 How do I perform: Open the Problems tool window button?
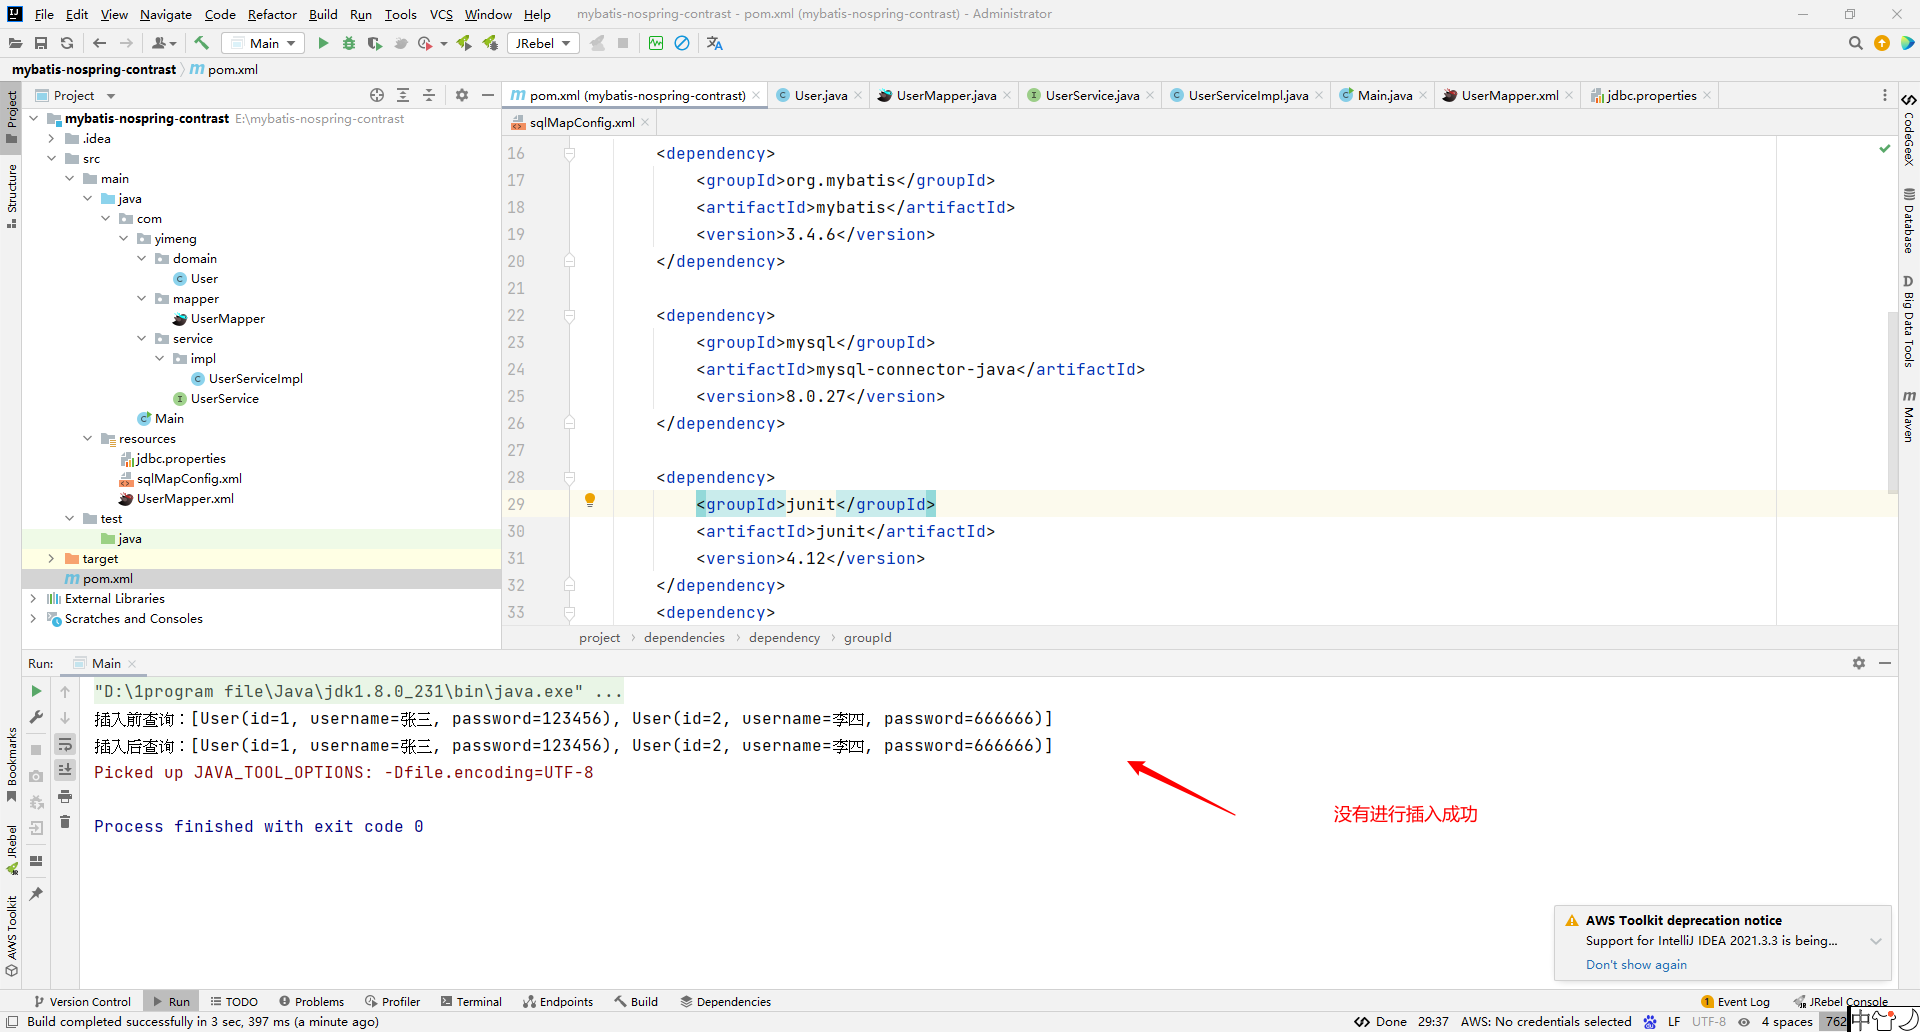312,1001
